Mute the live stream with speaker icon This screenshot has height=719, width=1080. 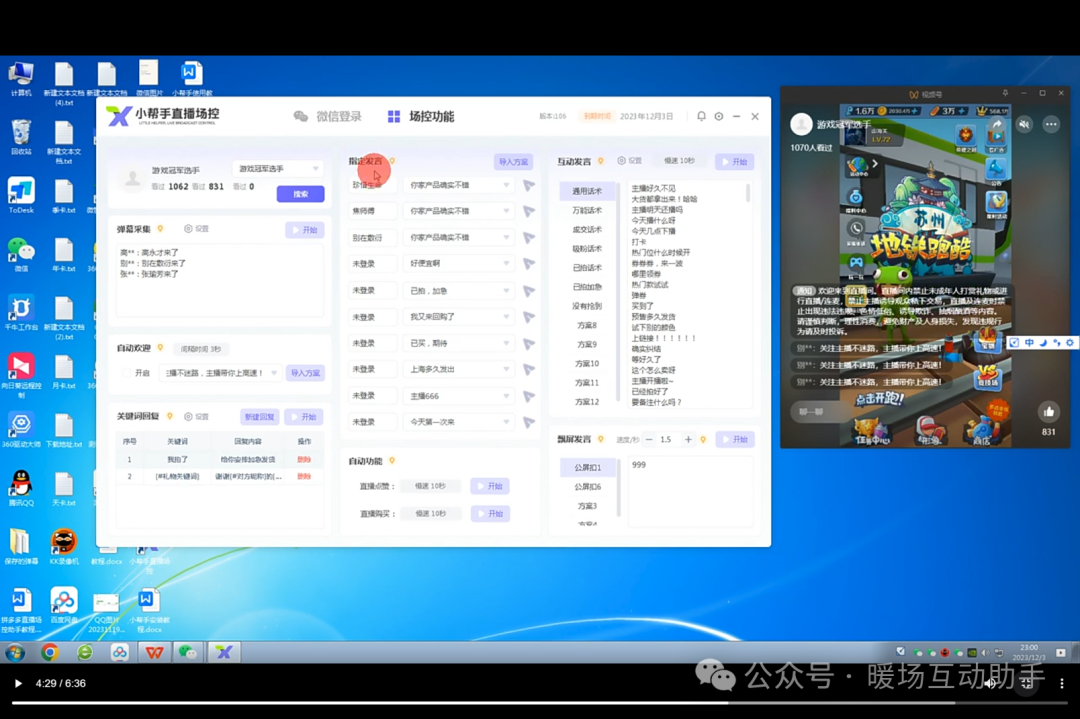click(1024, 124)
